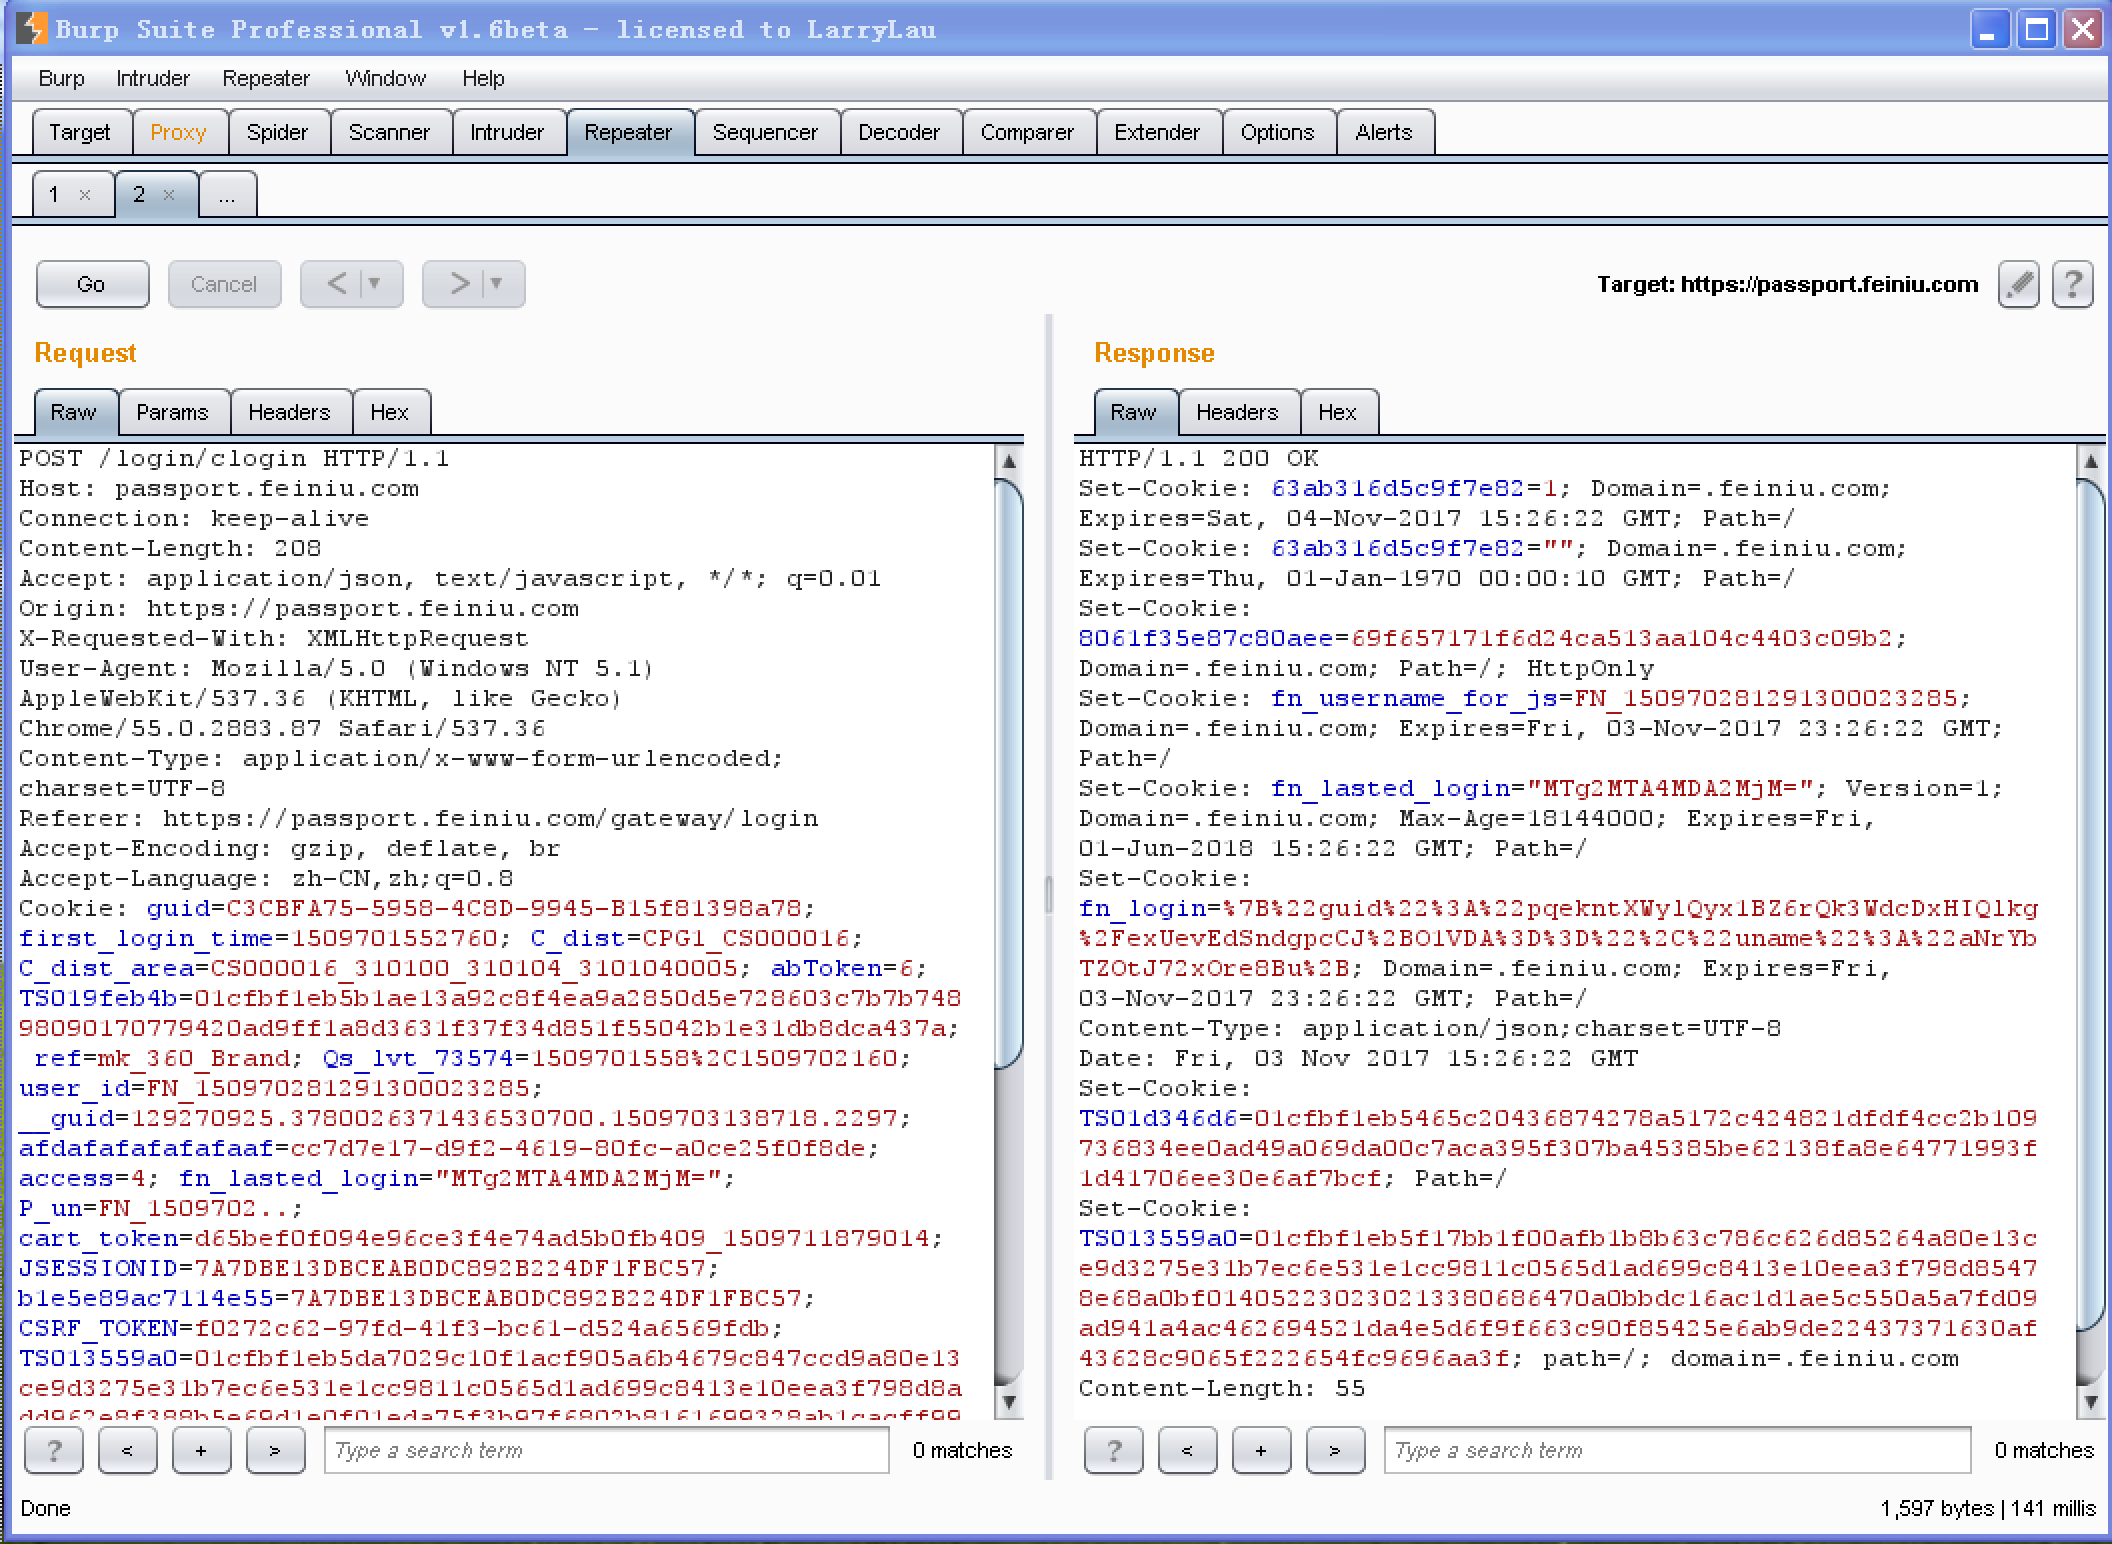
Task: Switch to the Extender tab
Action: pyautogui.click(x=1157, y=132)
